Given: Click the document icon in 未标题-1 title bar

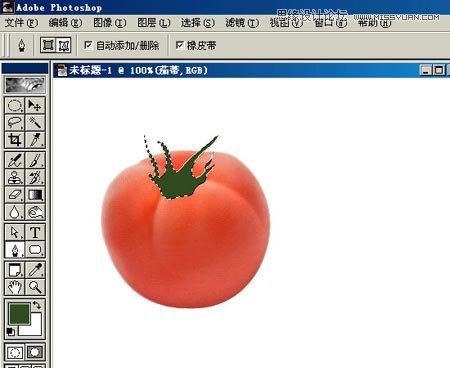Looking at the screenshot, I should coord(61,70).
